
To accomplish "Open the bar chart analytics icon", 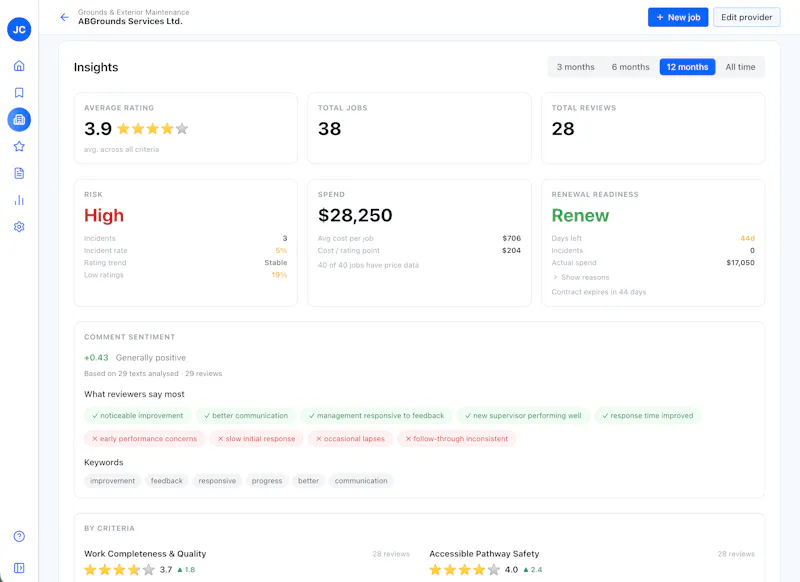I will [19, 200].
